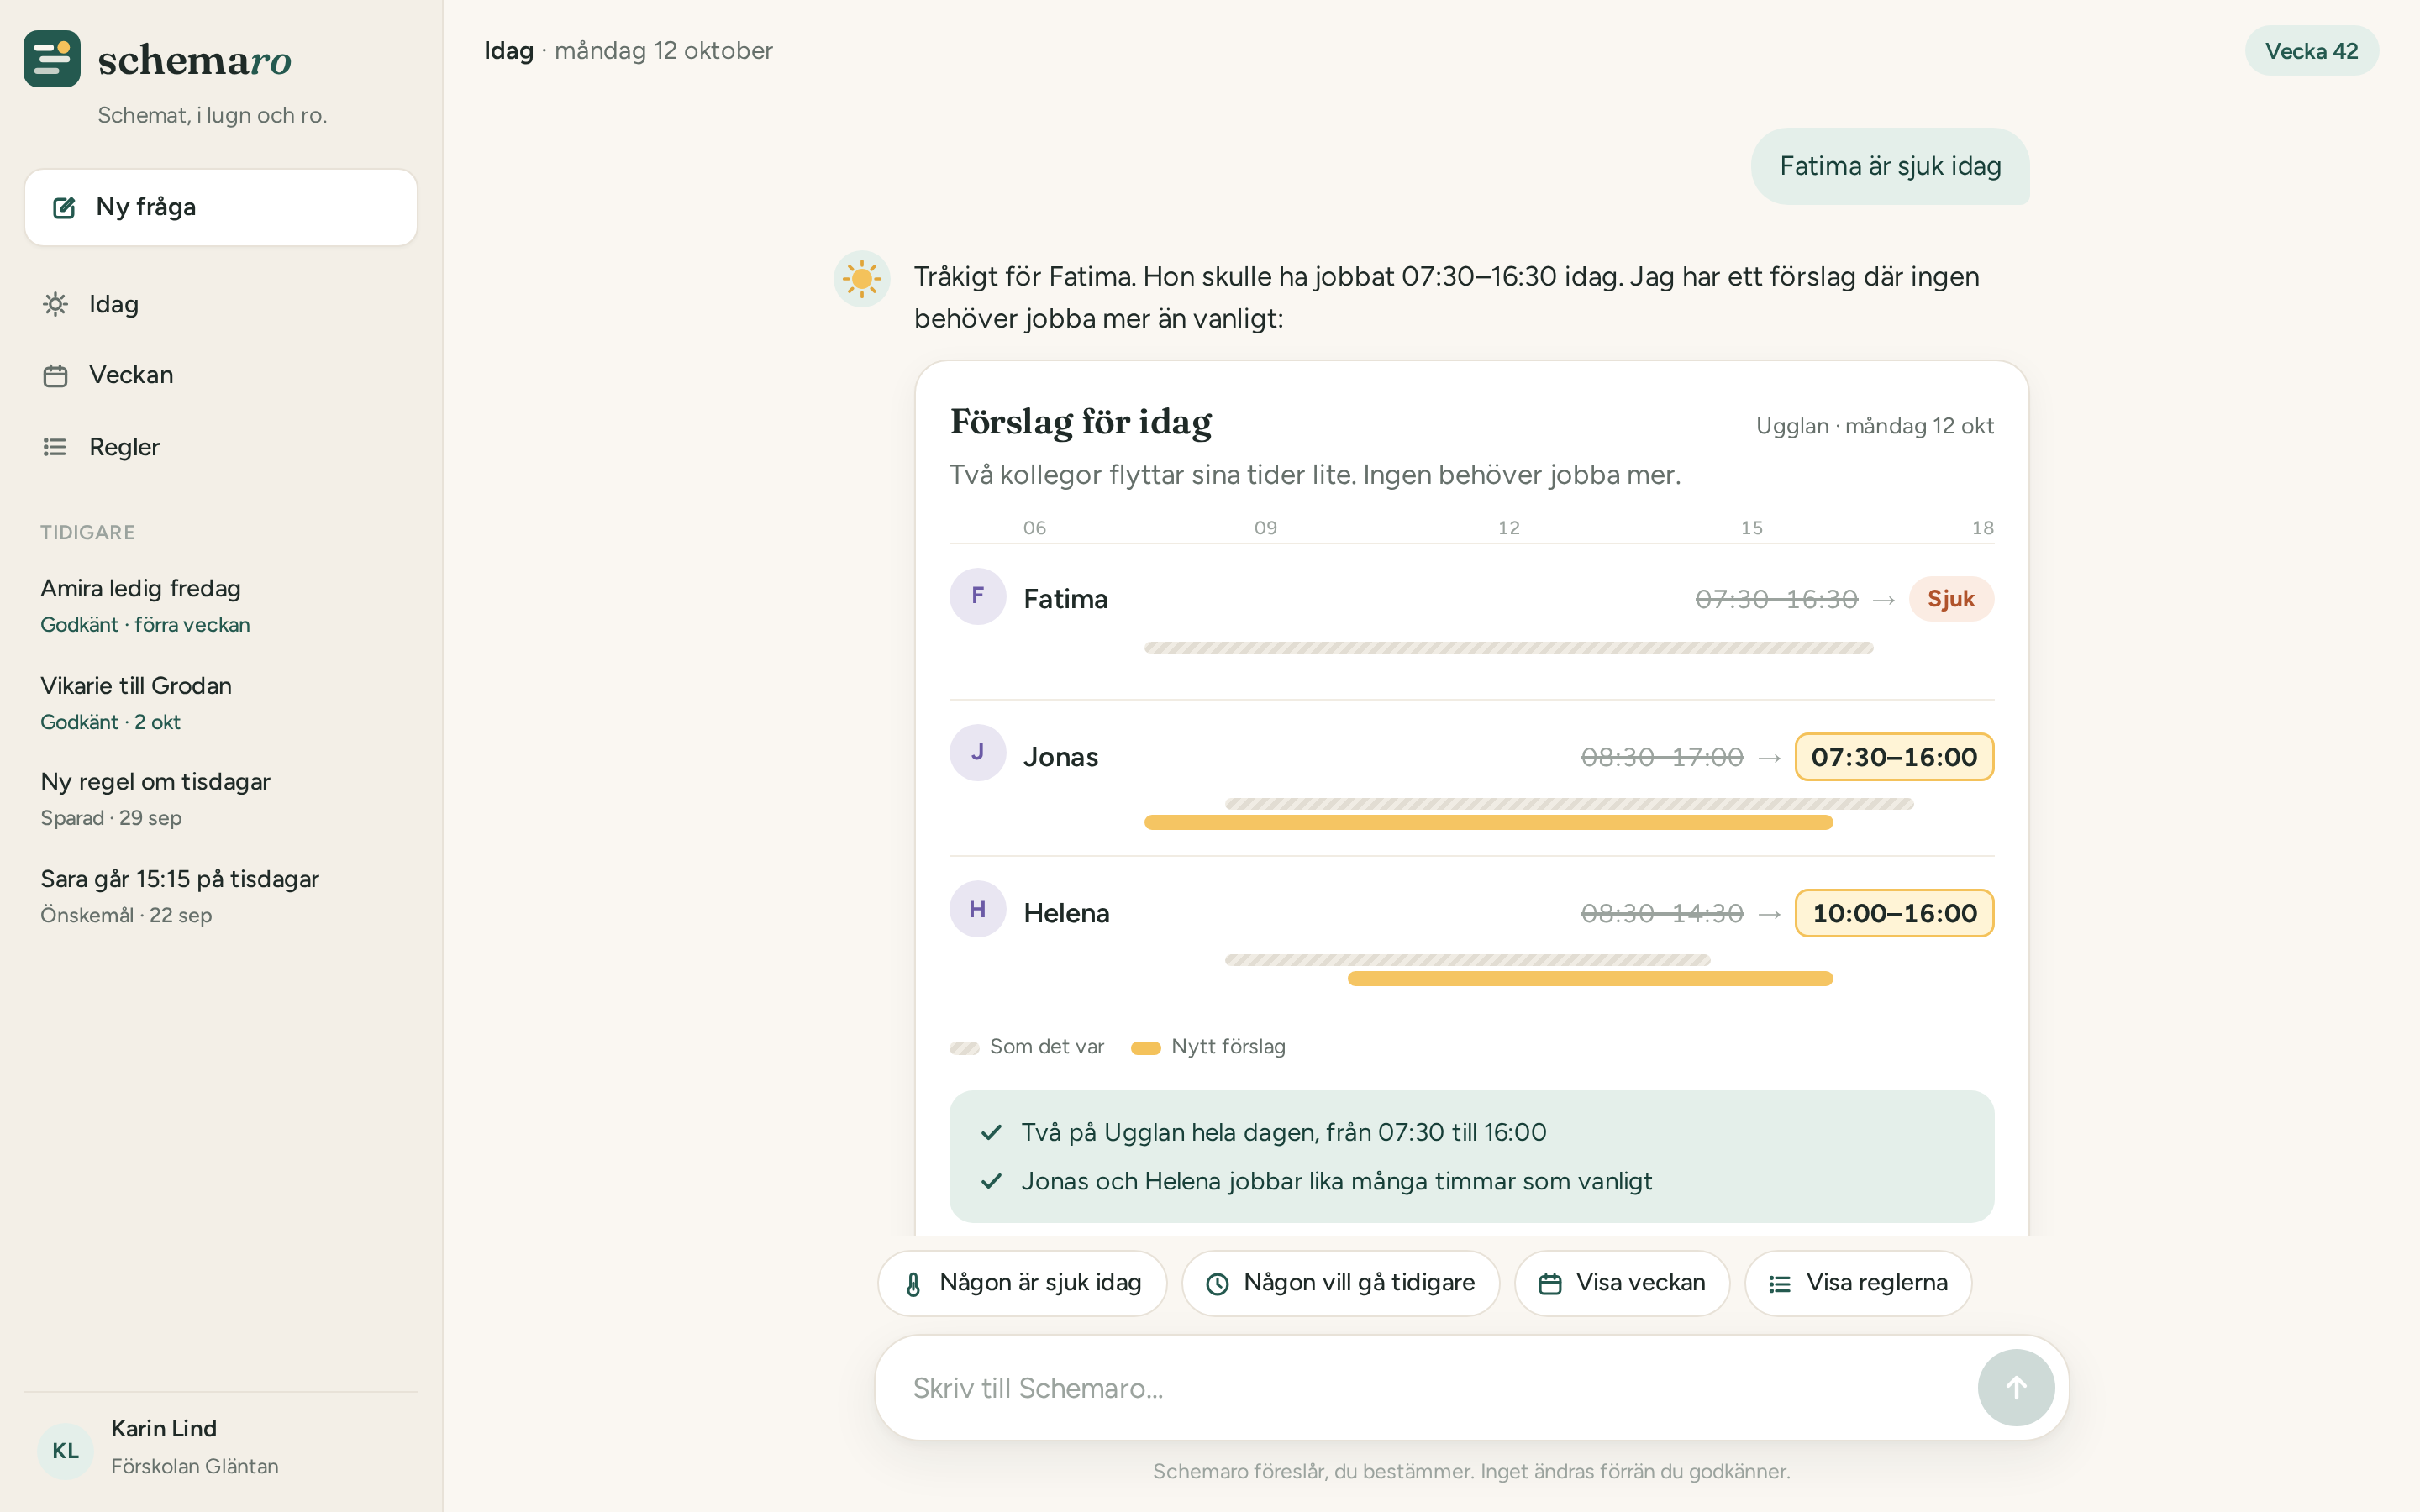Open earlier chat Ny regel om tisdagar

point(221,798)
